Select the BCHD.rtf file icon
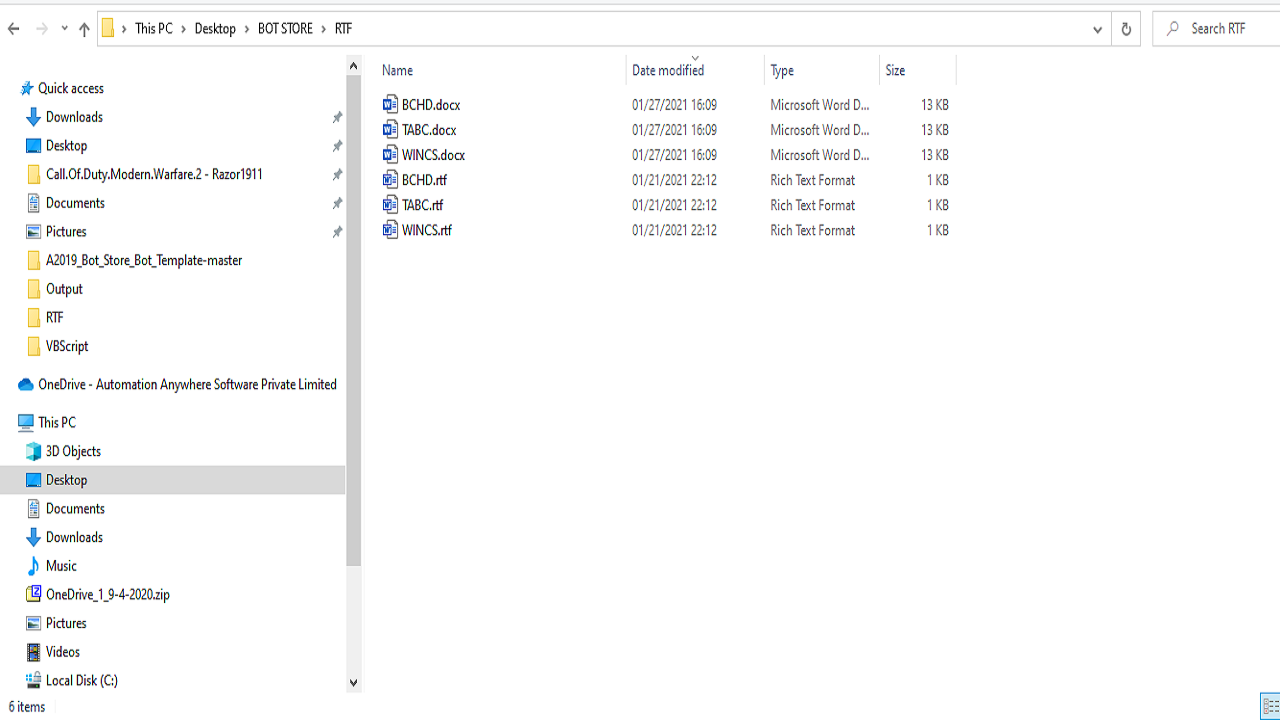The width and height of the screenshot is (1280, 720). [x=390, y=179]
